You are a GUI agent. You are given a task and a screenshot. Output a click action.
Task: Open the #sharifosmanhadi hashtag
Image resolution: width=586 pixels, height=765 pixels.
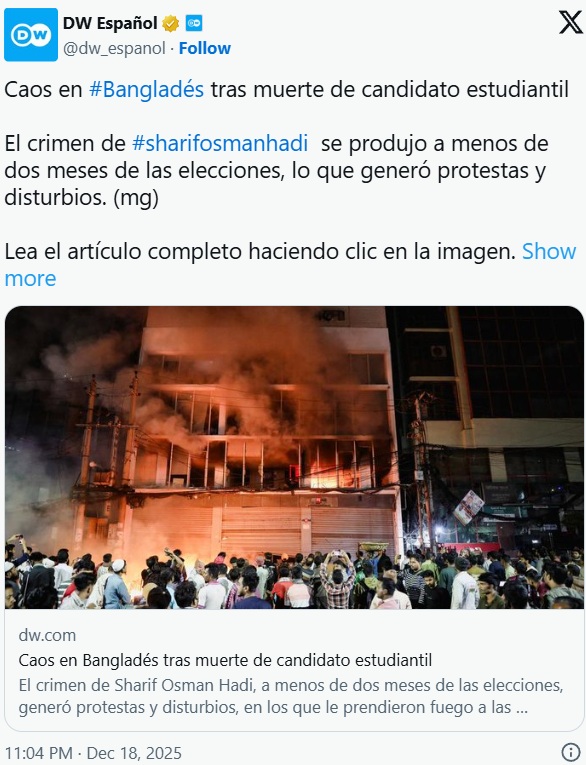pos(220,144)
